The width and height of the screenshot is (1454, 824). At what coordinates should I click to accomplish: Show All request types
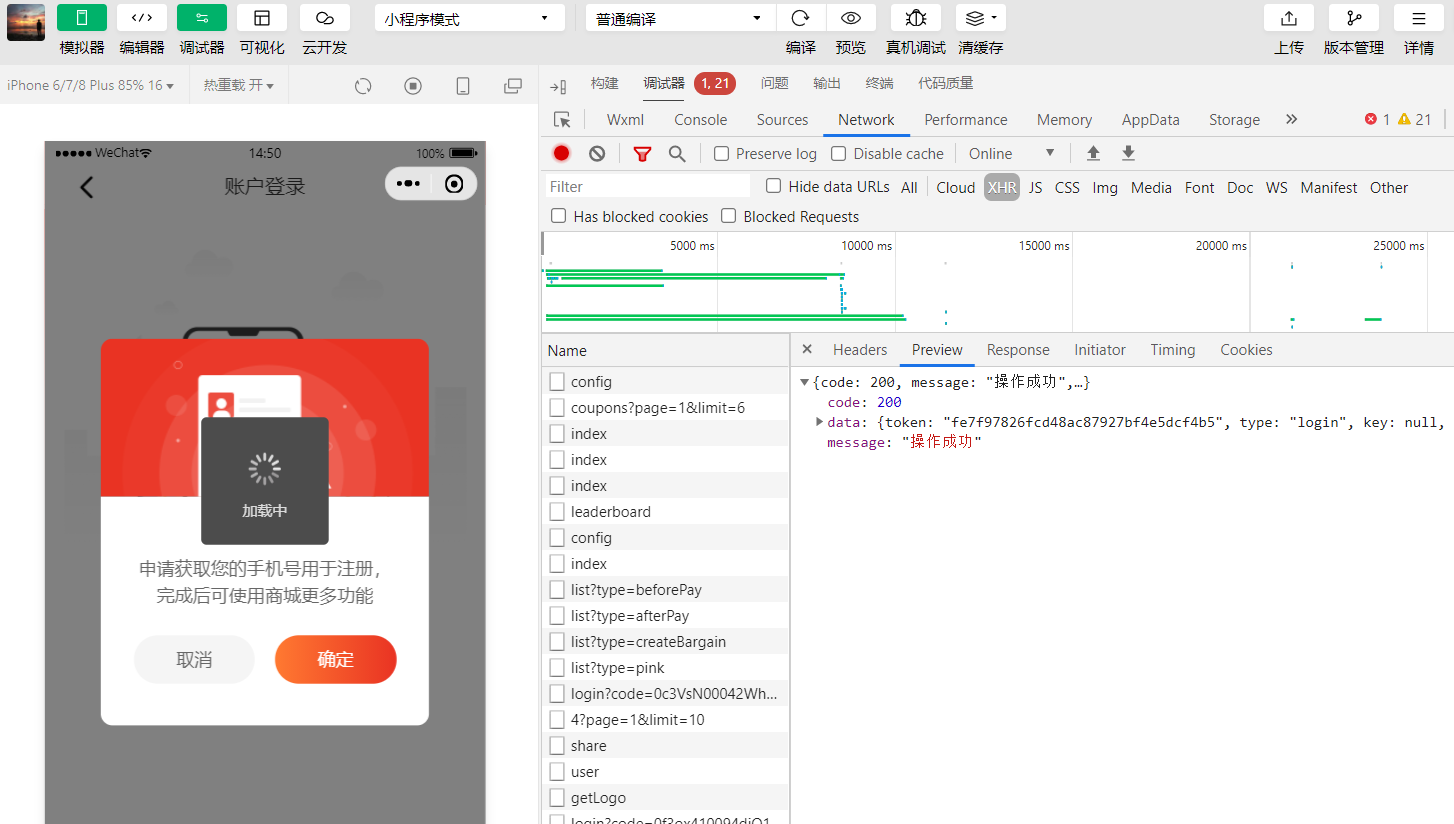(x=909, y=187)
